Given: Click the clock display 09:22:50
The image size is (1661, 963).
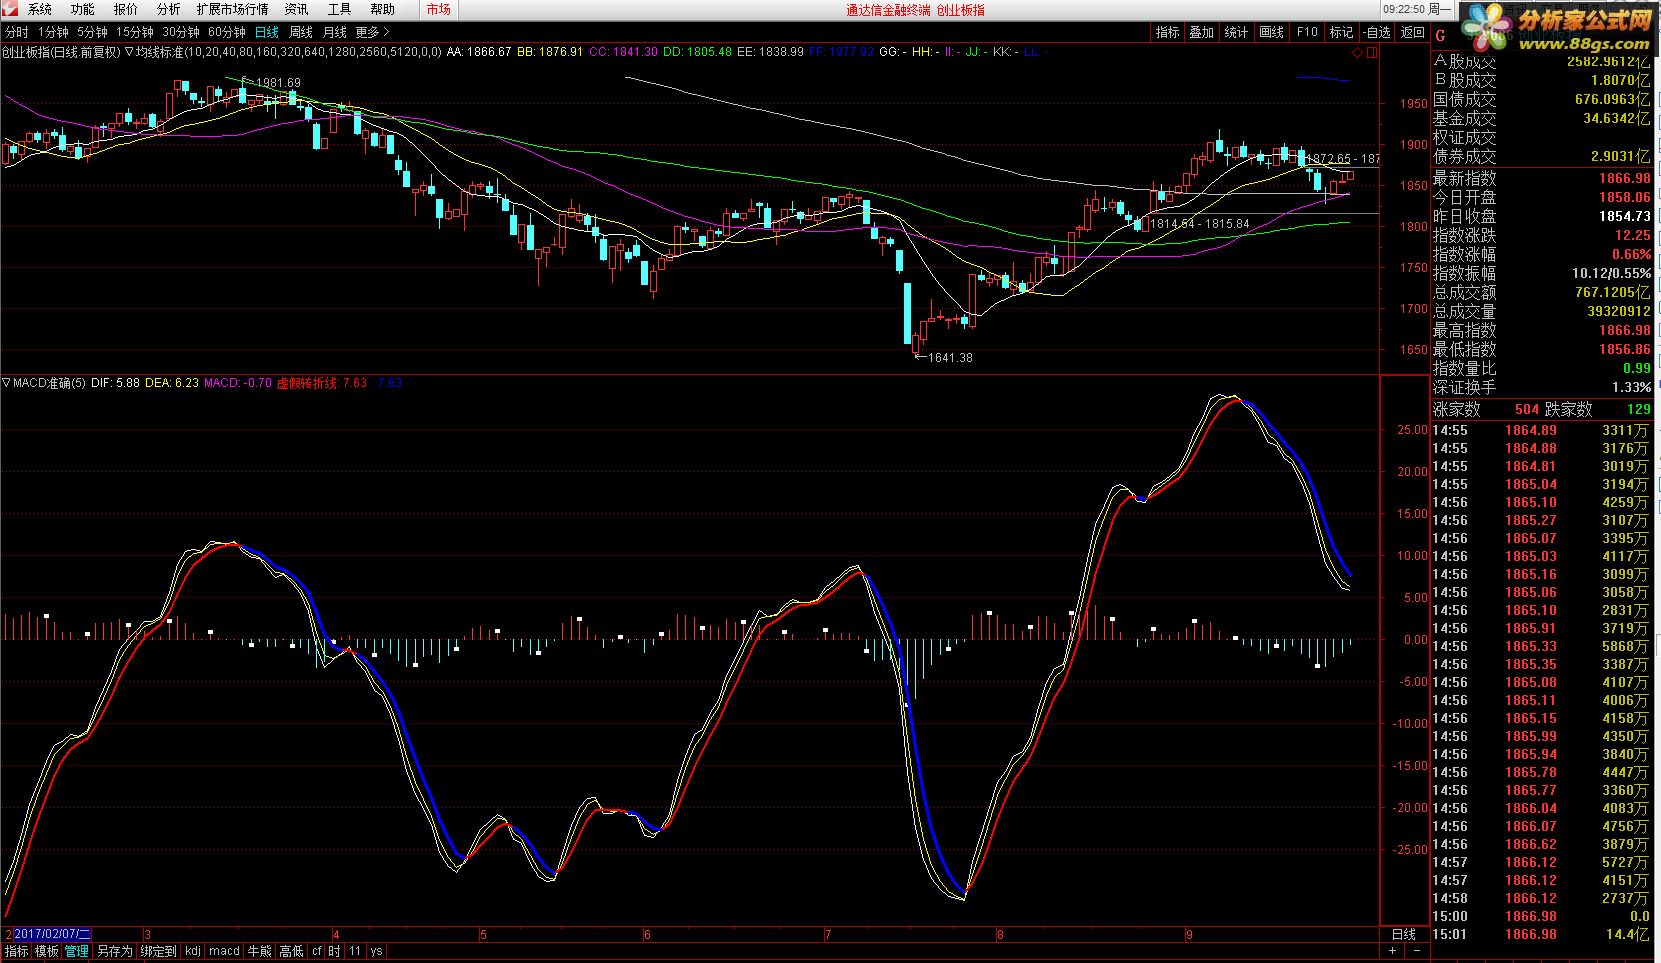Looking at the screenshot, I should [x=1404, y=9].
